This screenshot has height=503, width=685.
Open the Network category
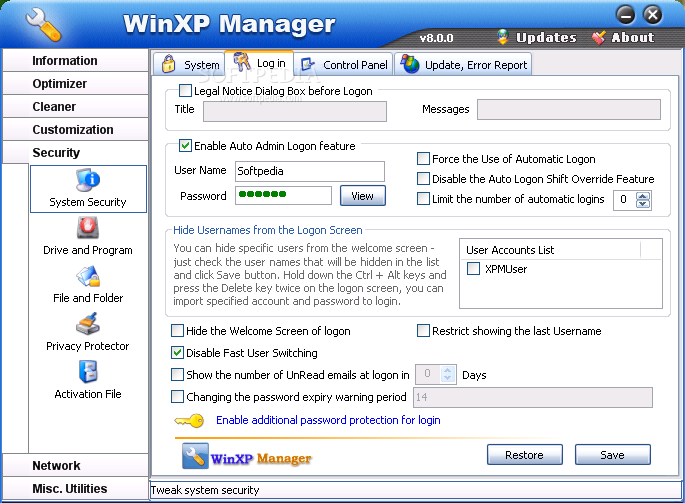click(x=75, y=465)
